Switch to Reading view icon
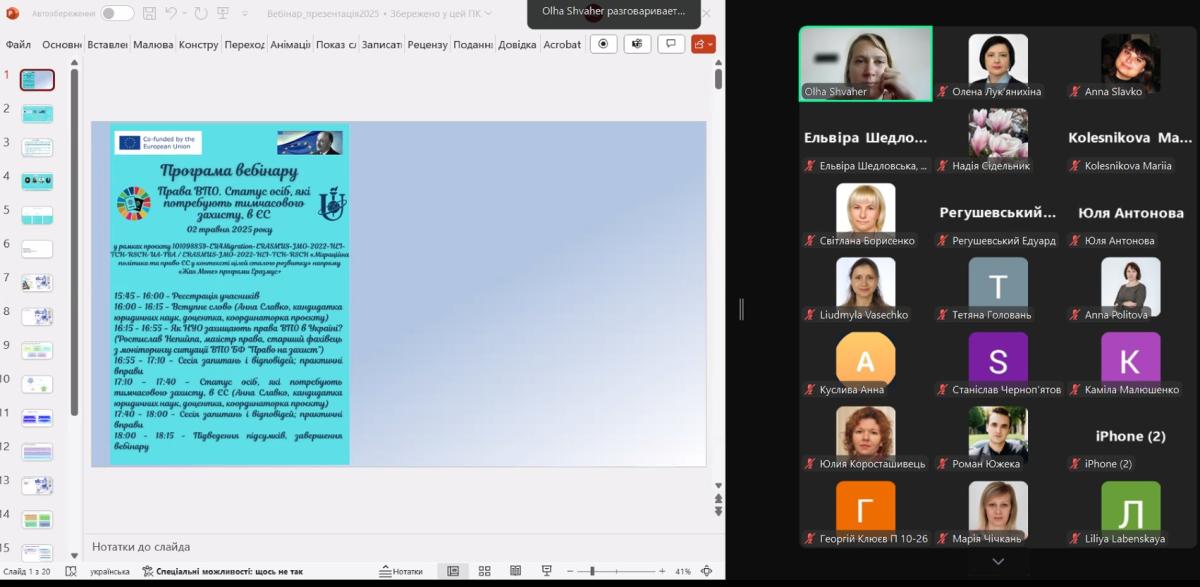The image size is (1200, 587). click(x=515, y=571)
